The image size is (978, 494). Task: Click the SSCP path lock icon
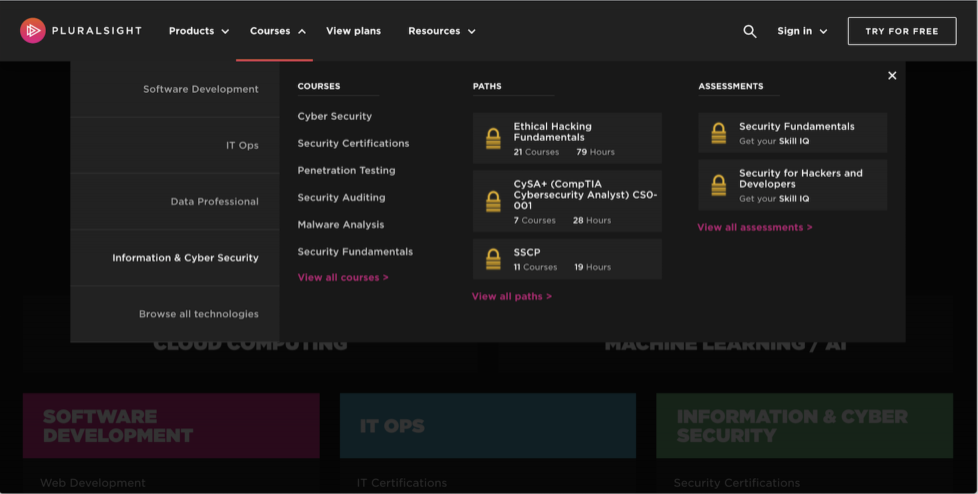click(x=493, y=259)
